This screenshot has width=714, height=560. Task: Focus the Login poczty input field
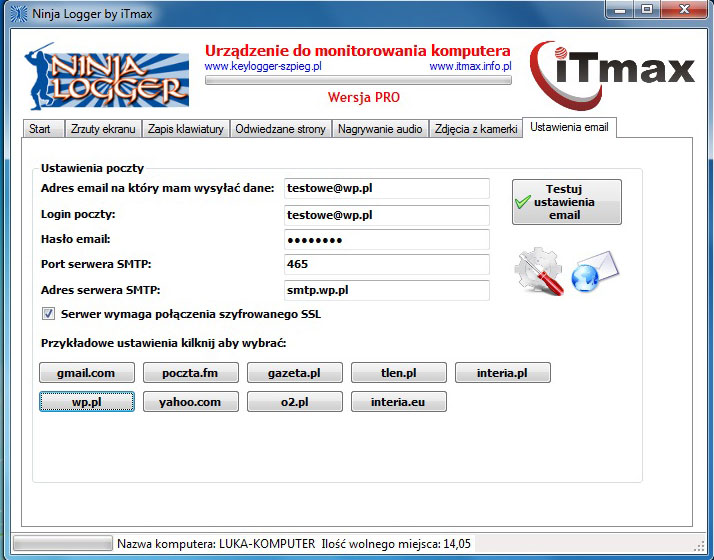click(387, 215)
